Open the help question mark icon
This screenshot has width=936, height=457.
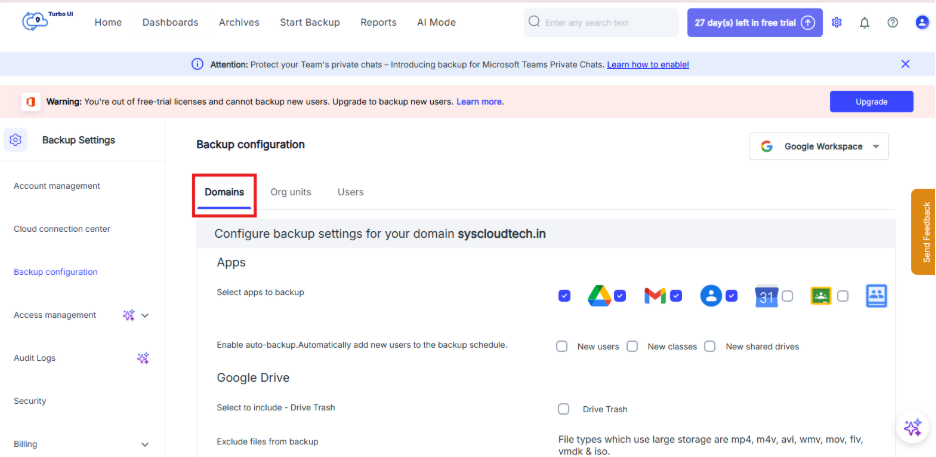point(892,23)
